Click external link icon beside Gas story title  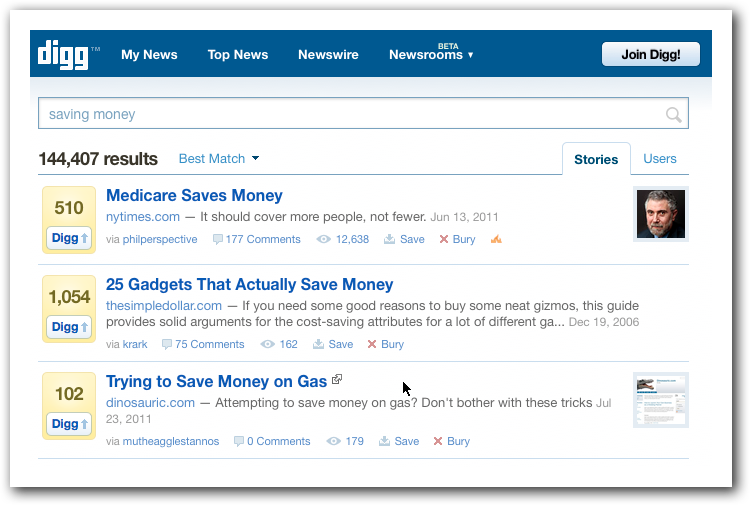tap(337, 380)
